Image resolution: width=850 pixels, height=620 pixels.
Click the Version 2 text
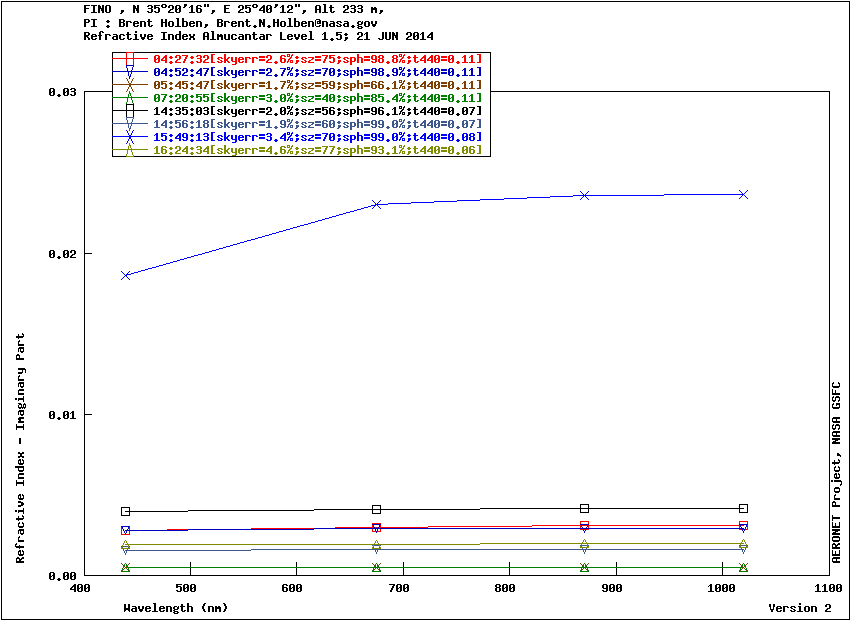pyautogui.click(x=799, y=608)
